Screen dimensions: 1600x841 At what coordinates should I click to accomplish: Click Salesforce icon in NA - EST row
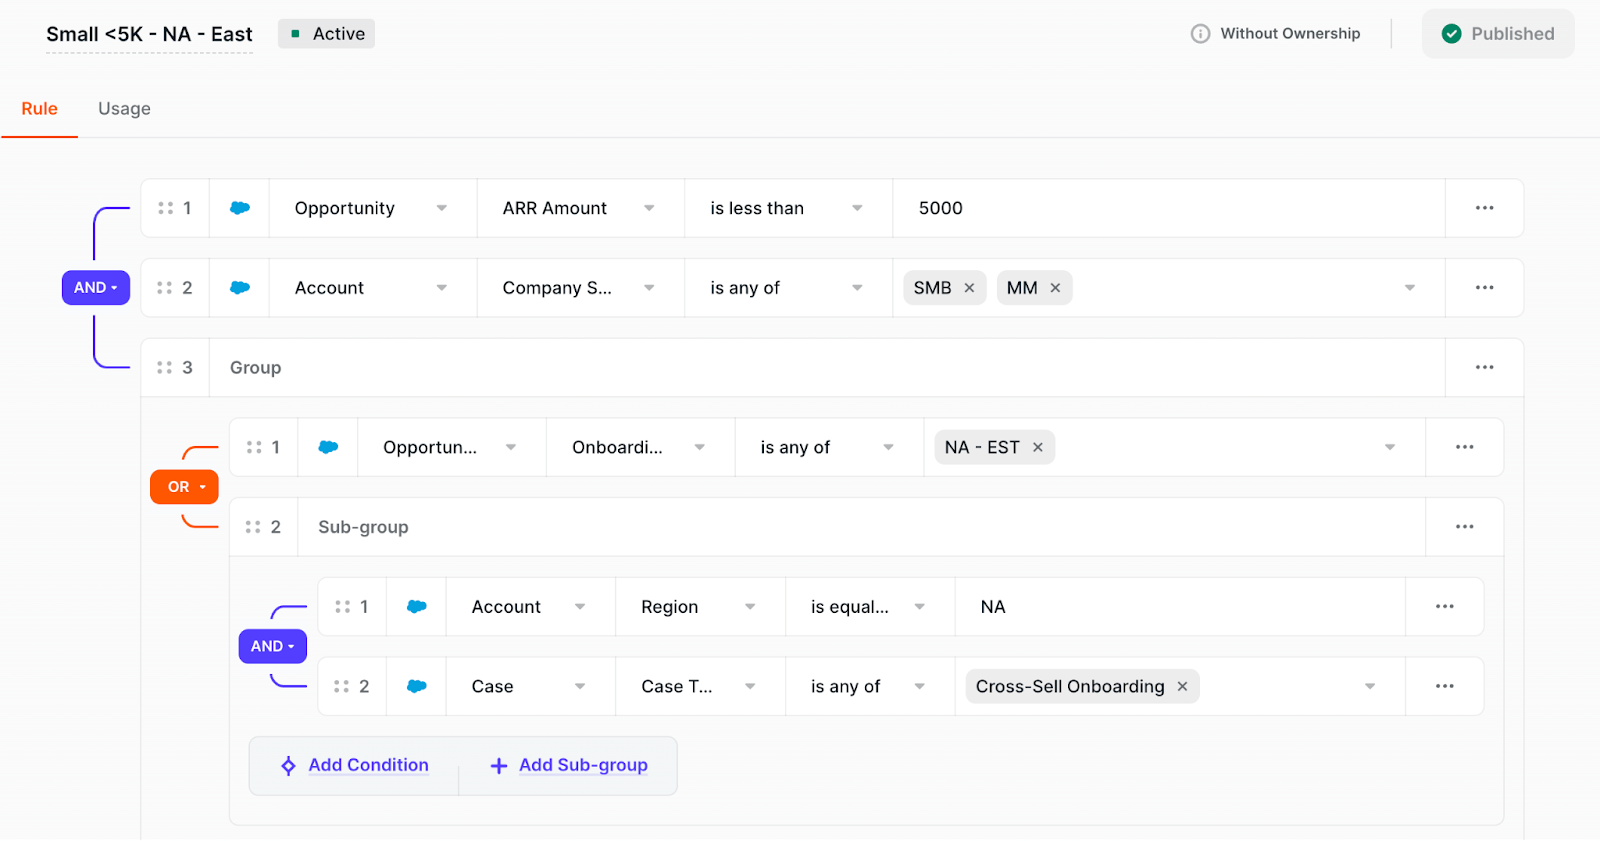coord(328,447)
